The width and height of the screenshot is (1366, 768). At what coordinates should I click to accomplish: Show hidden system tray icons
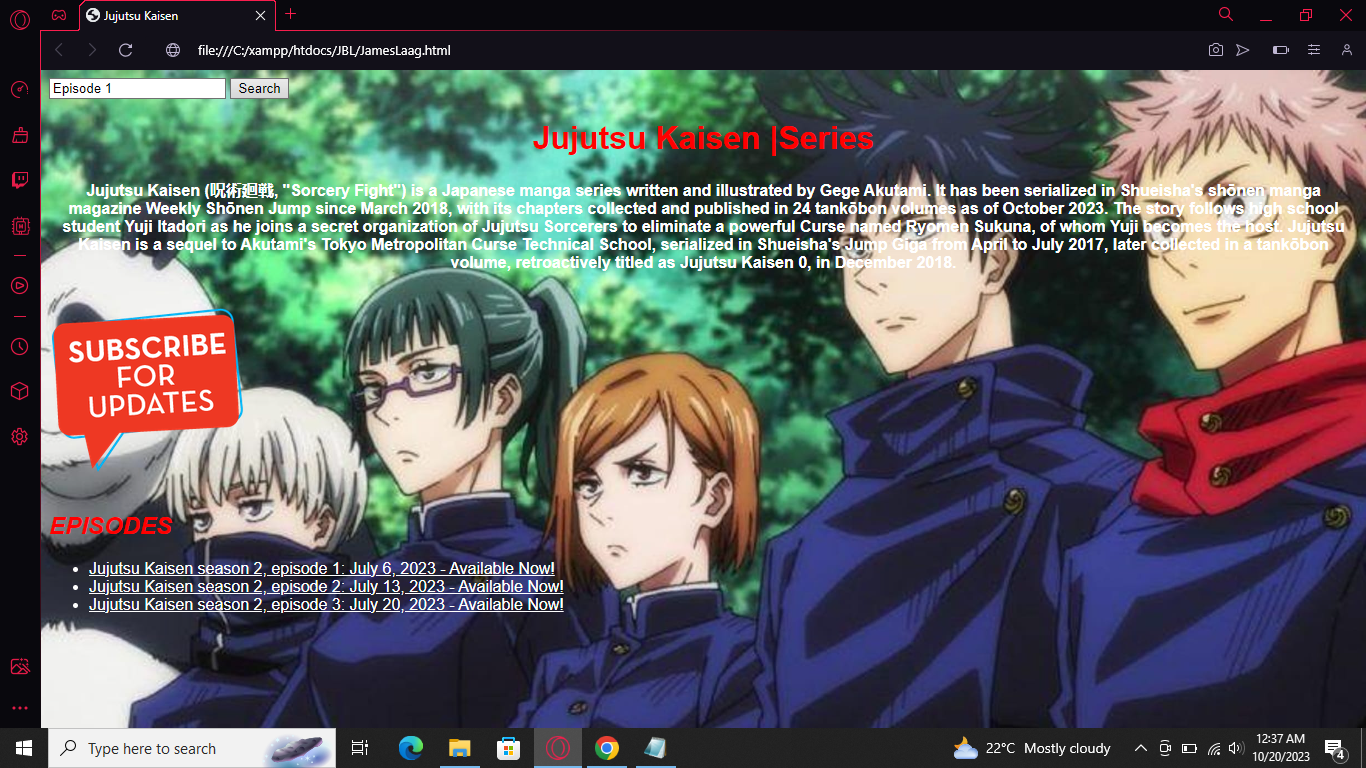tap(1140, 748)
